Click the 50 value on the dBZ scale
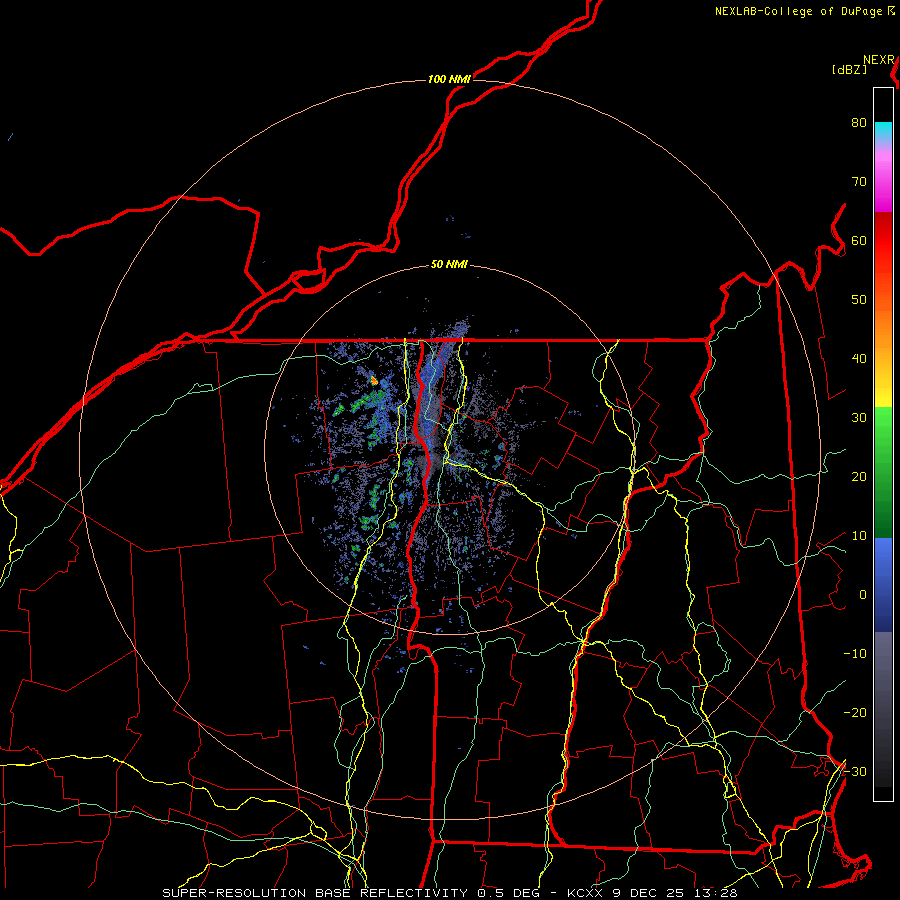900x900 pixels. 859,300
